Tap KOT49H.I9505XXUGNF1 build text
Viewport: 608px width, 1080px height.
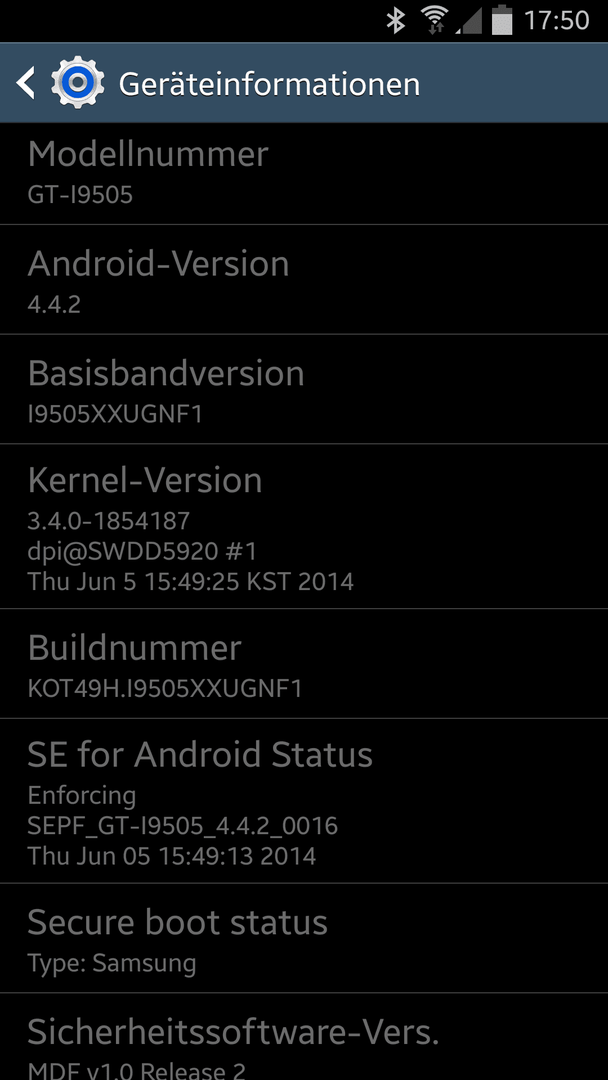click(165, 688)
